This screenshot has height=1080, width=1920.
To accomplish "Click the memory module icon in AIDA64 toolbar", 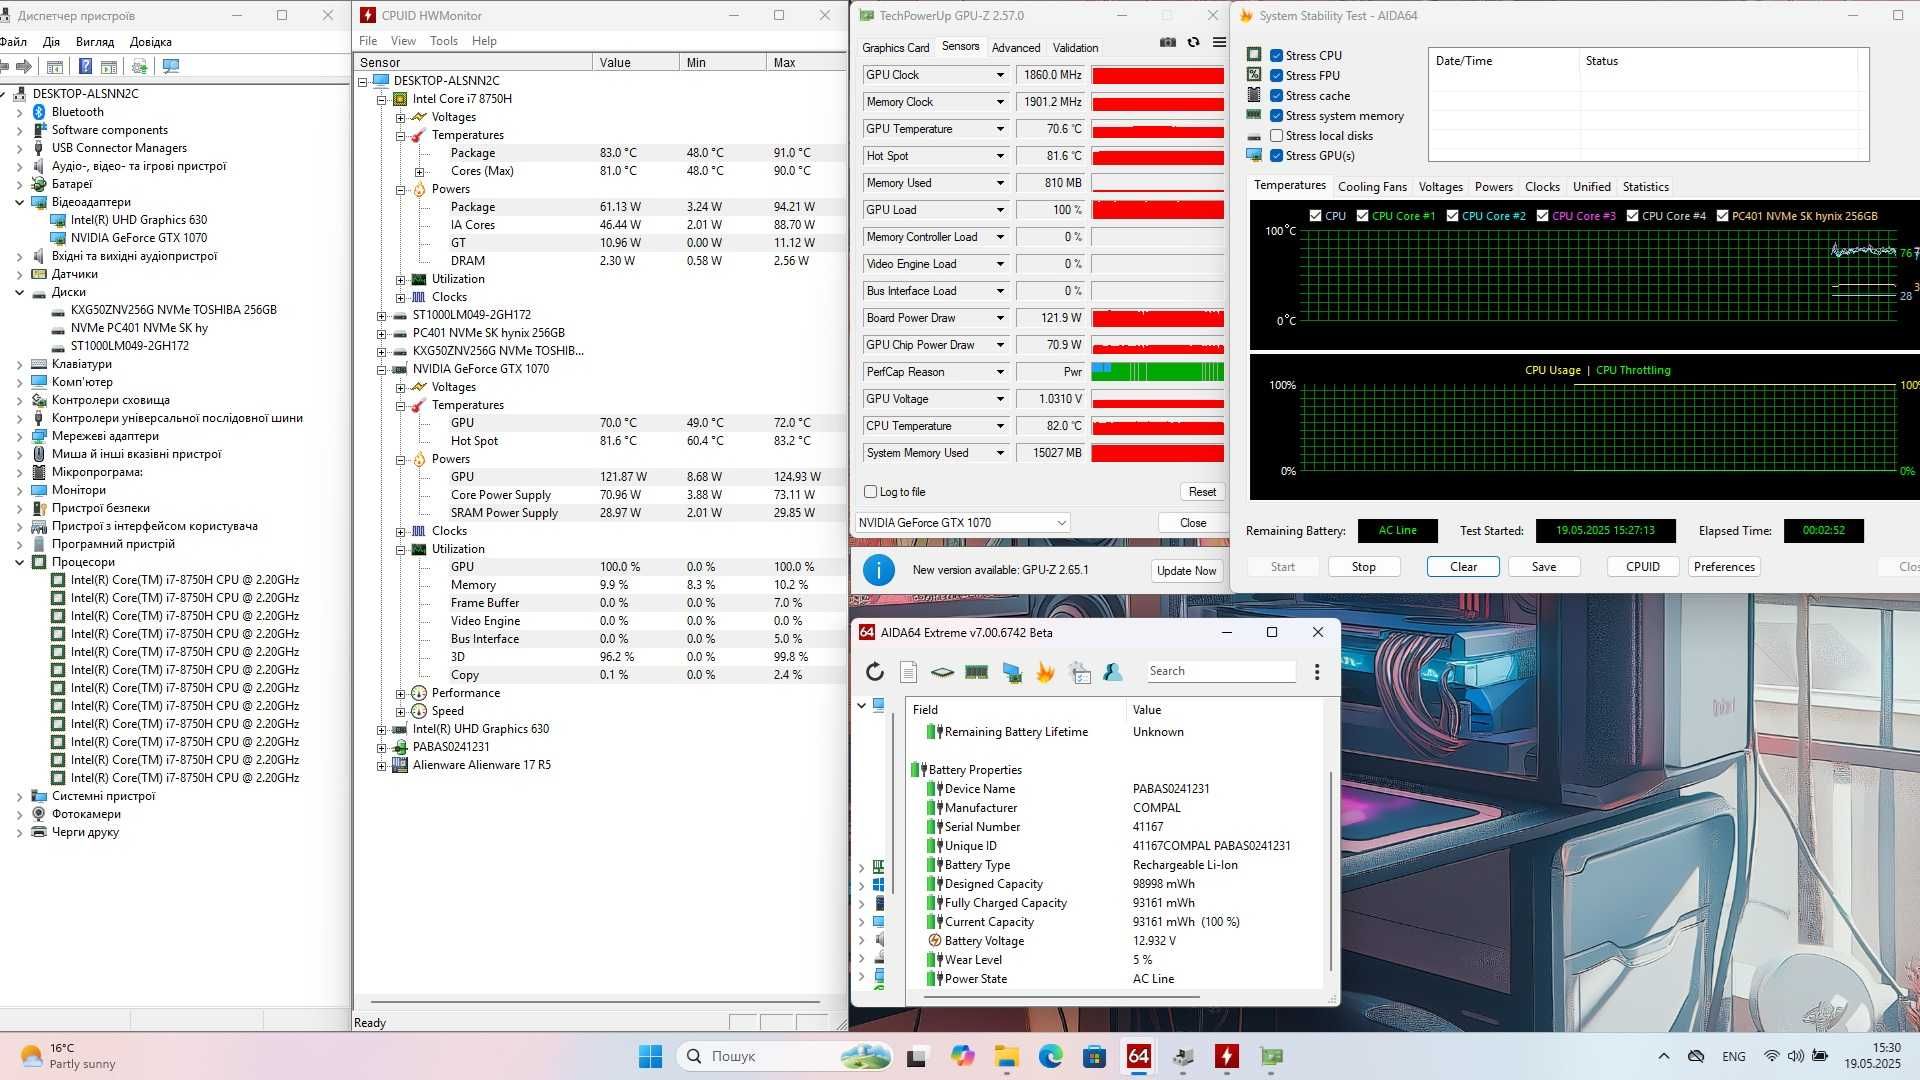I will click(977, 672).
